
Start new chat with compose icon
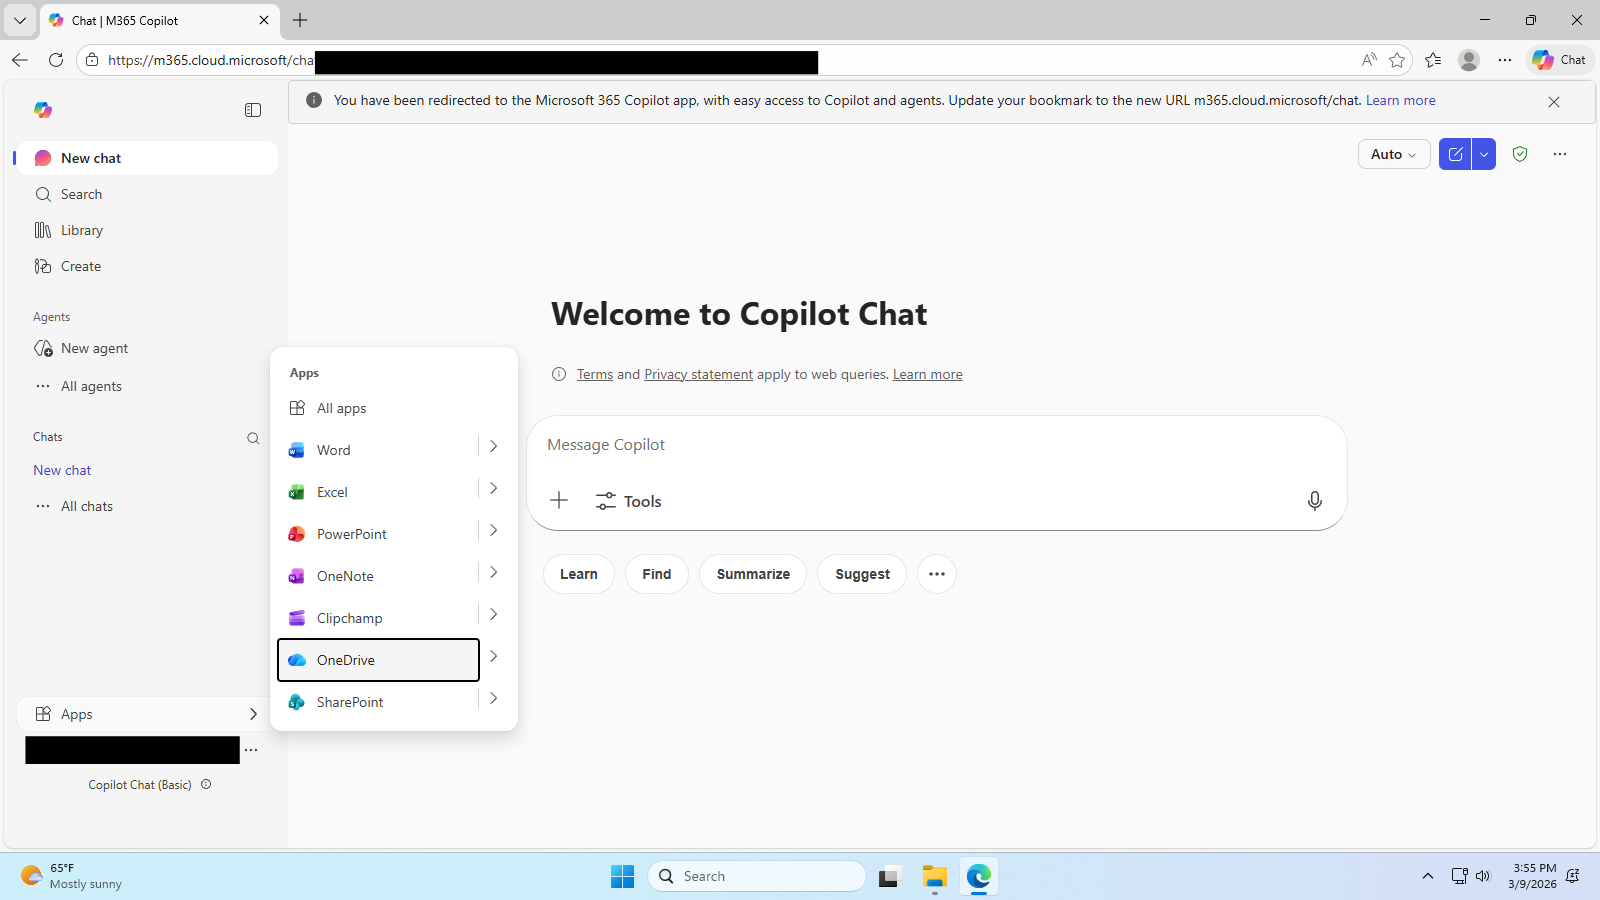click(x=1455, y=154)
